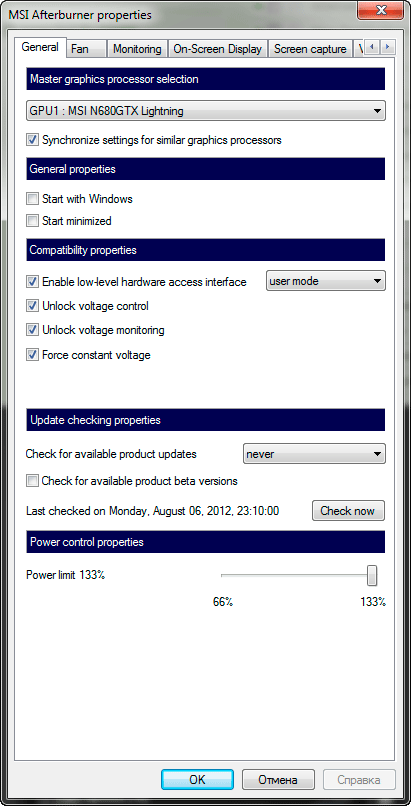Click the Отмена cancel button
411x806 pixels.
pos(277,780)
